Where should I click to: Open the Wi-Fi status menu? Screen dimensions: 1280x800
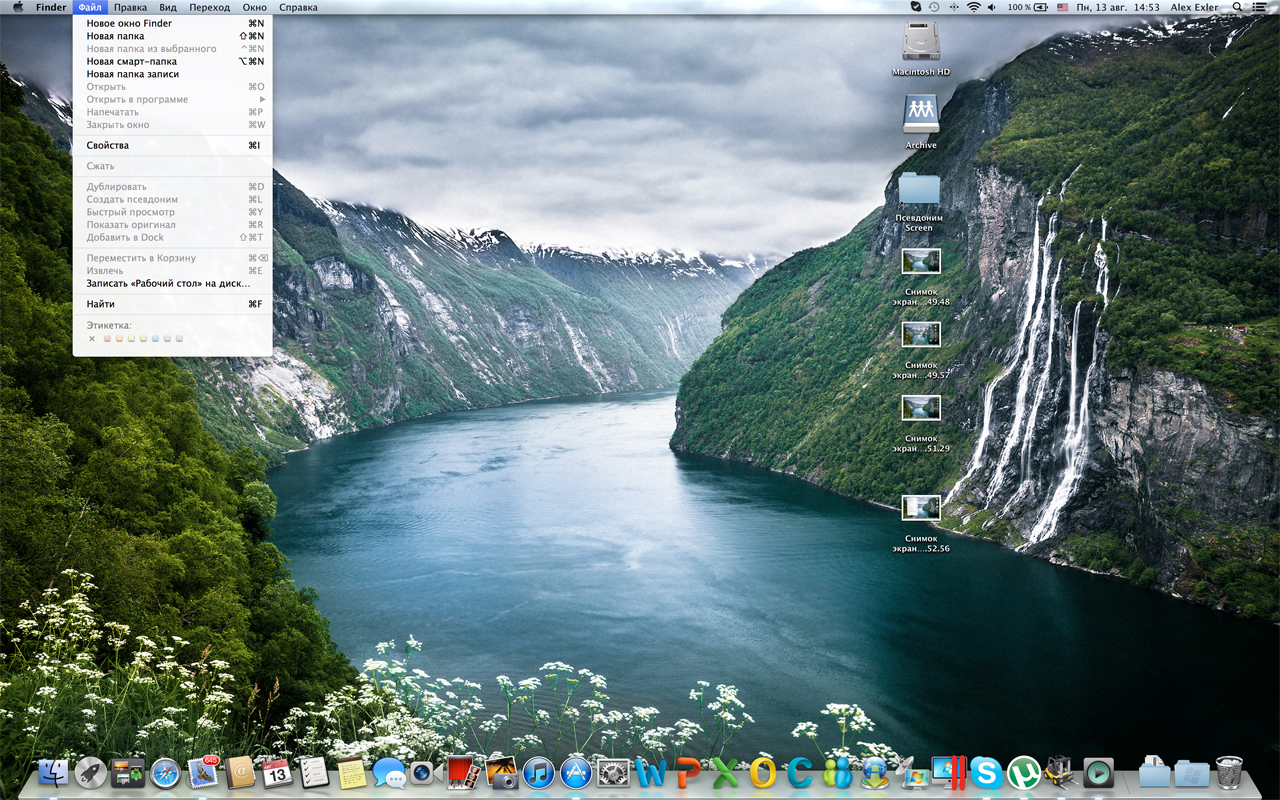coord(973,7)
